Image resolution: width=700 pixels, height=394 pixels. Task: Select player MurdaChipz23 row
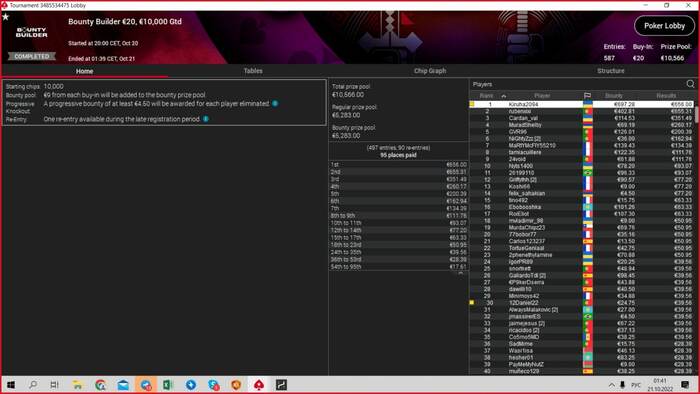[581, 228]
